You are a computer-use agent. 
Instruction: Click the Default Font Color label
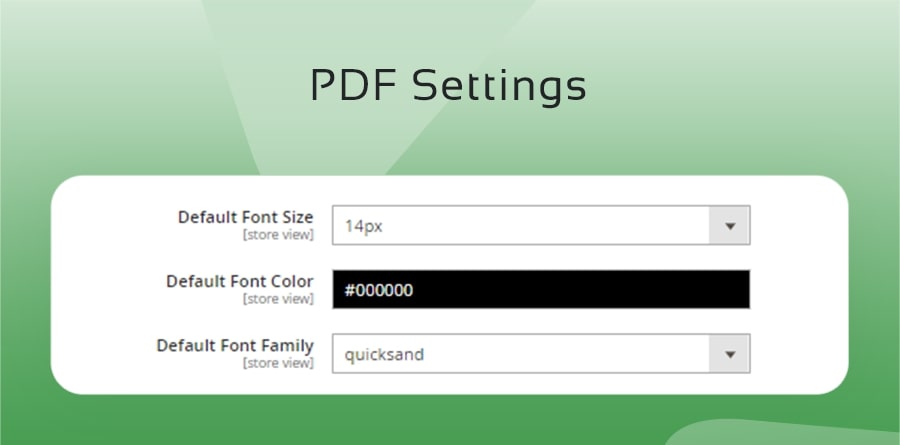tap(239, 281)
